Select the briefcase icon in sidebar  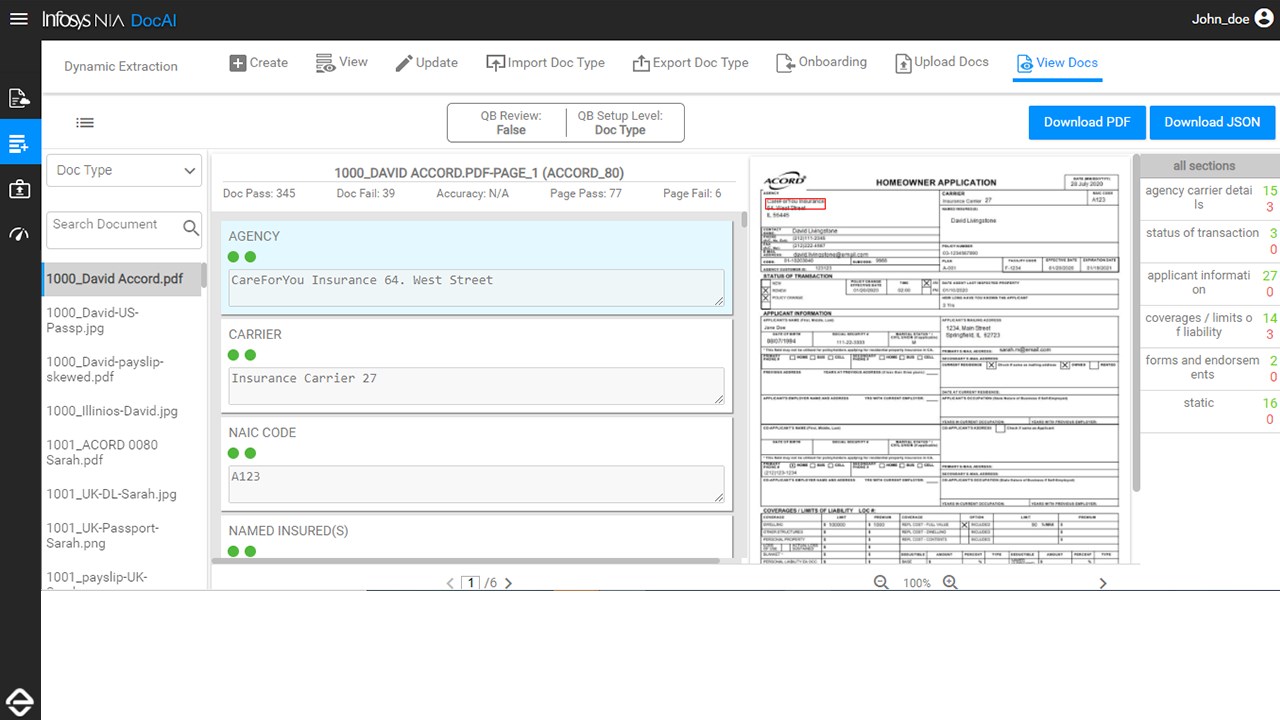pyautogui.click(x=19, y=188)
